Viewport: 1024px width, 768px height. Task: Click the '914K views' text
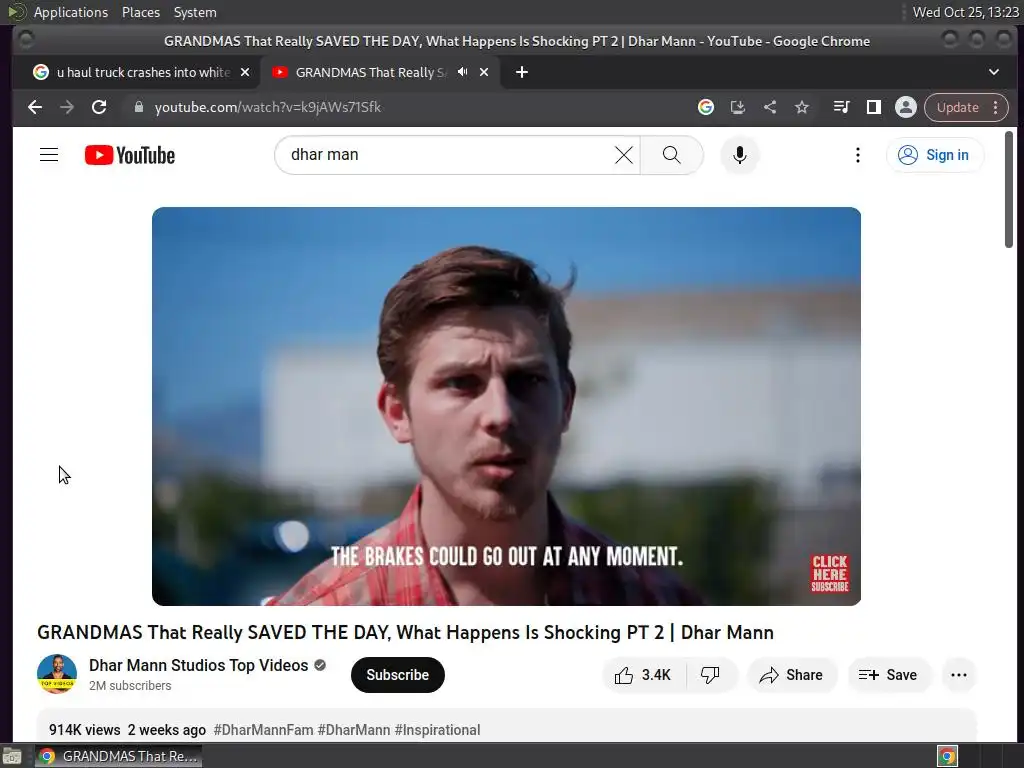[85, 729]
